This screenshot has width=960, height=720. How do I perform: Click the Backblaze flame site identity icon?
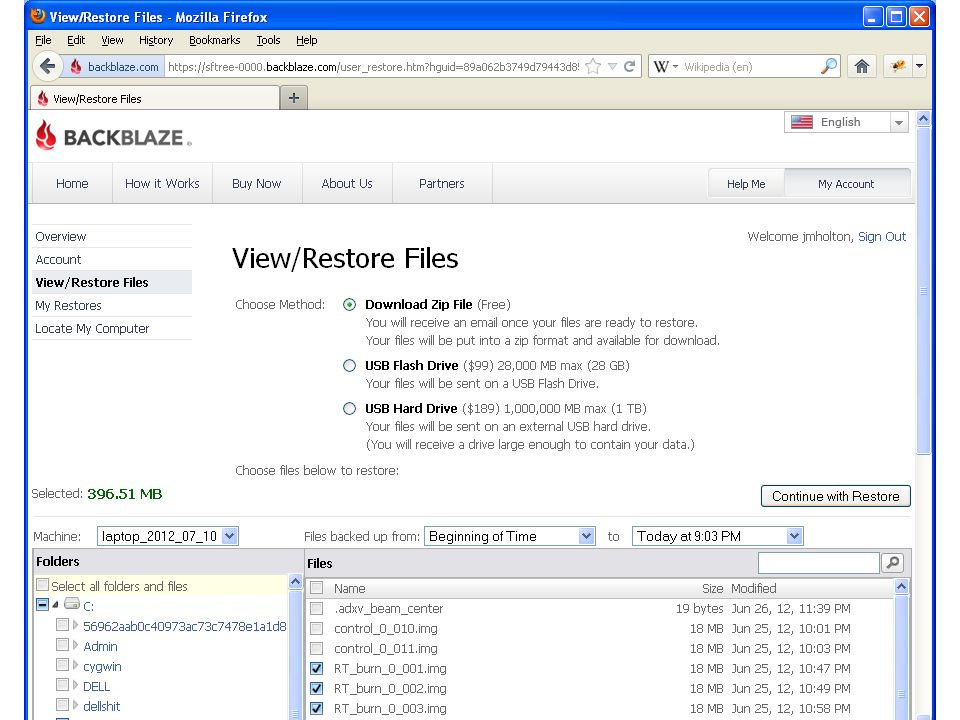76,67
